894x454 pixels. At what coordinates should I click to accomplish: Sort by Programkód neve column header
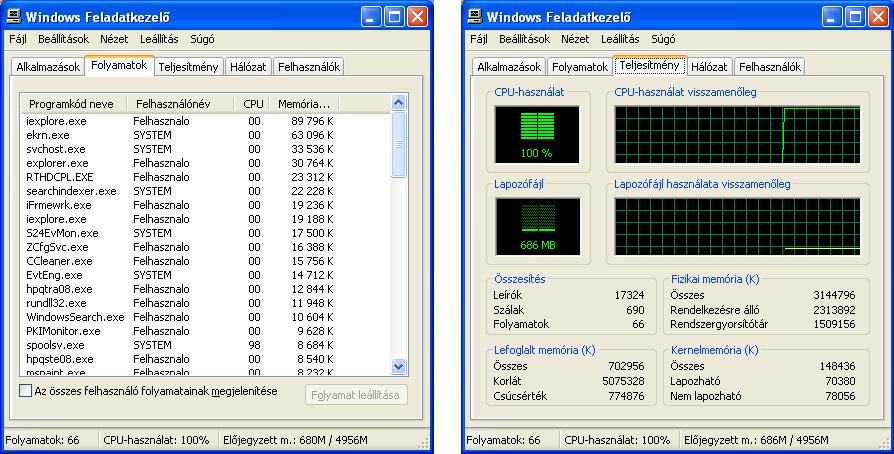click(x=74, y=104)
